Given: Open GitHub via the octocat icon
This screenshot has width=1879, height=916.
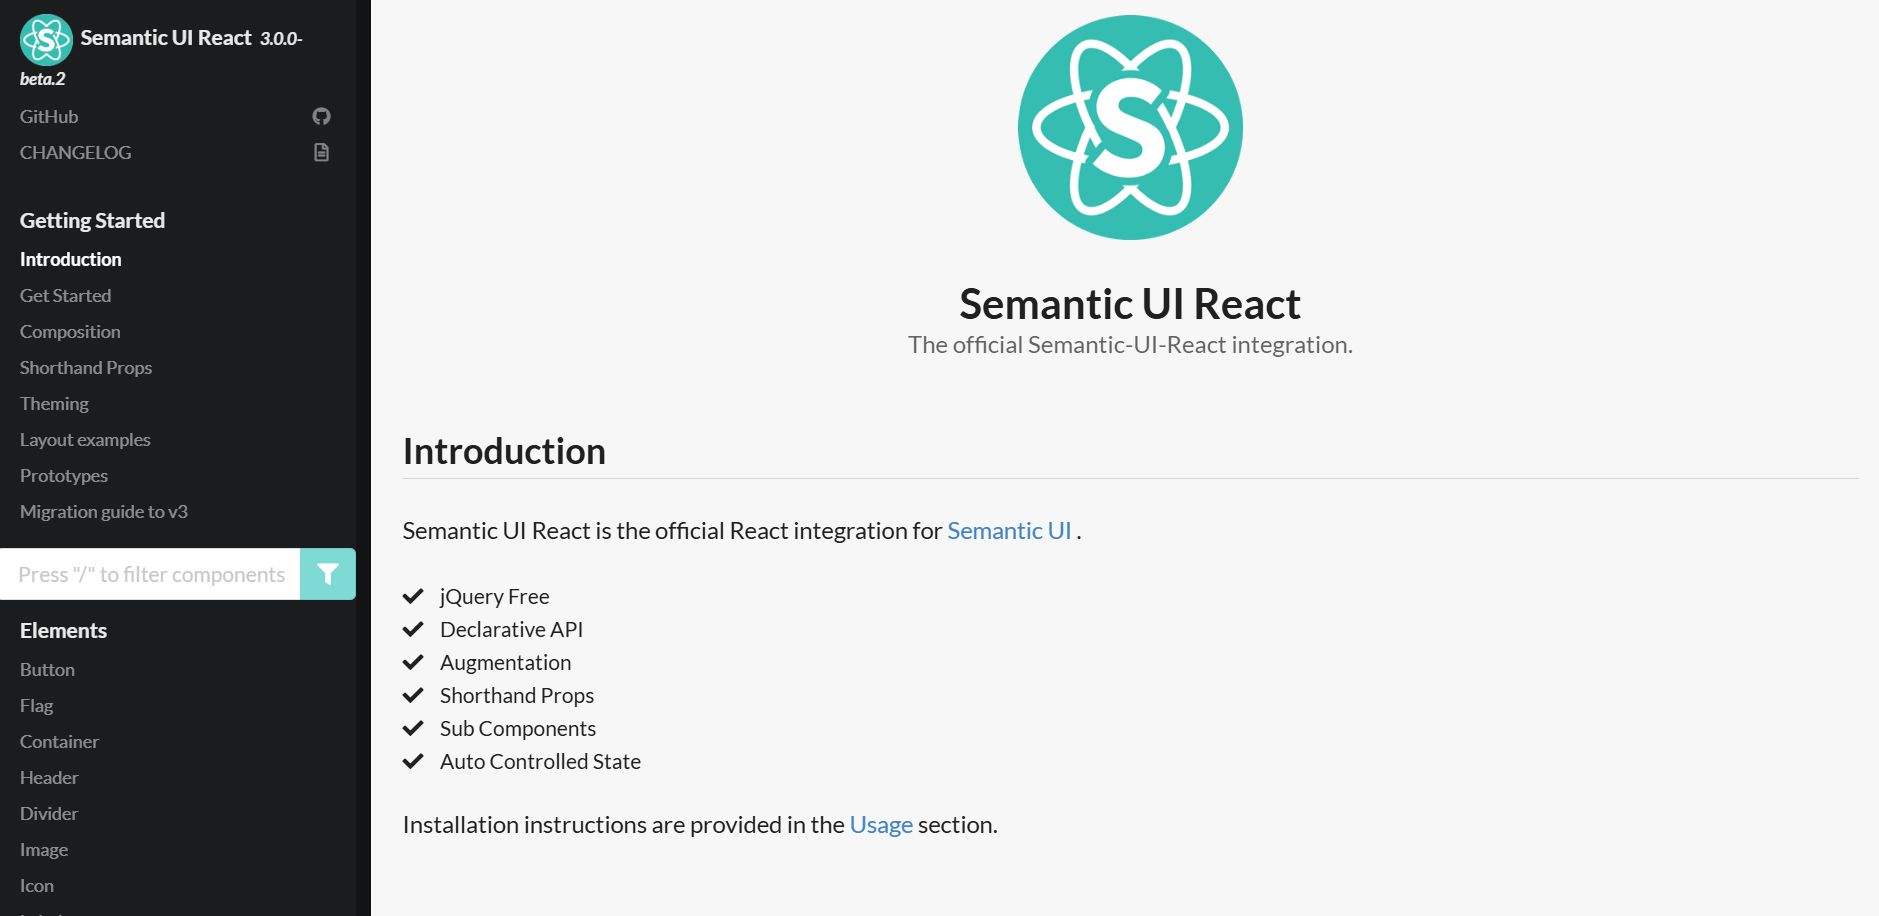Looking at the screenshot, I should pos(321,116).
